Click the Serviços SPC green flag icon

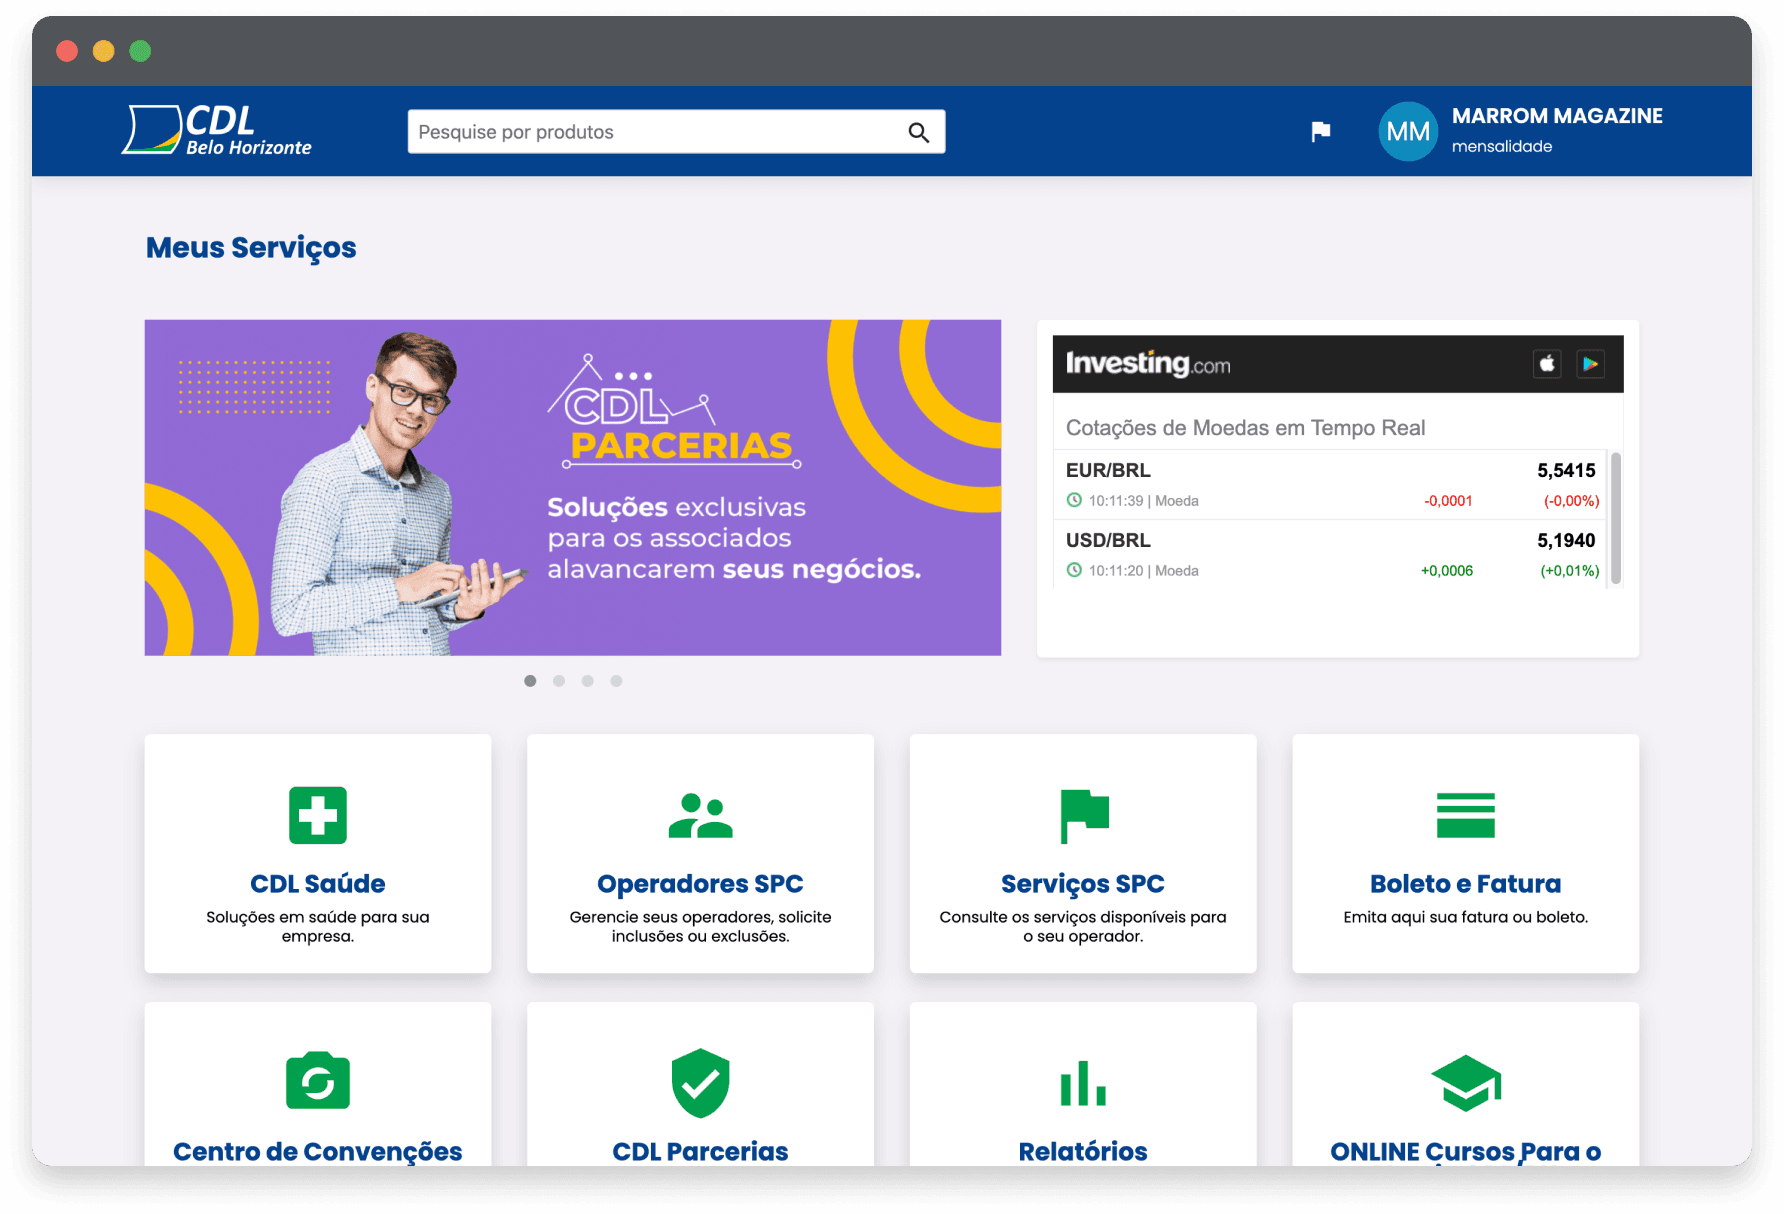1083,815
